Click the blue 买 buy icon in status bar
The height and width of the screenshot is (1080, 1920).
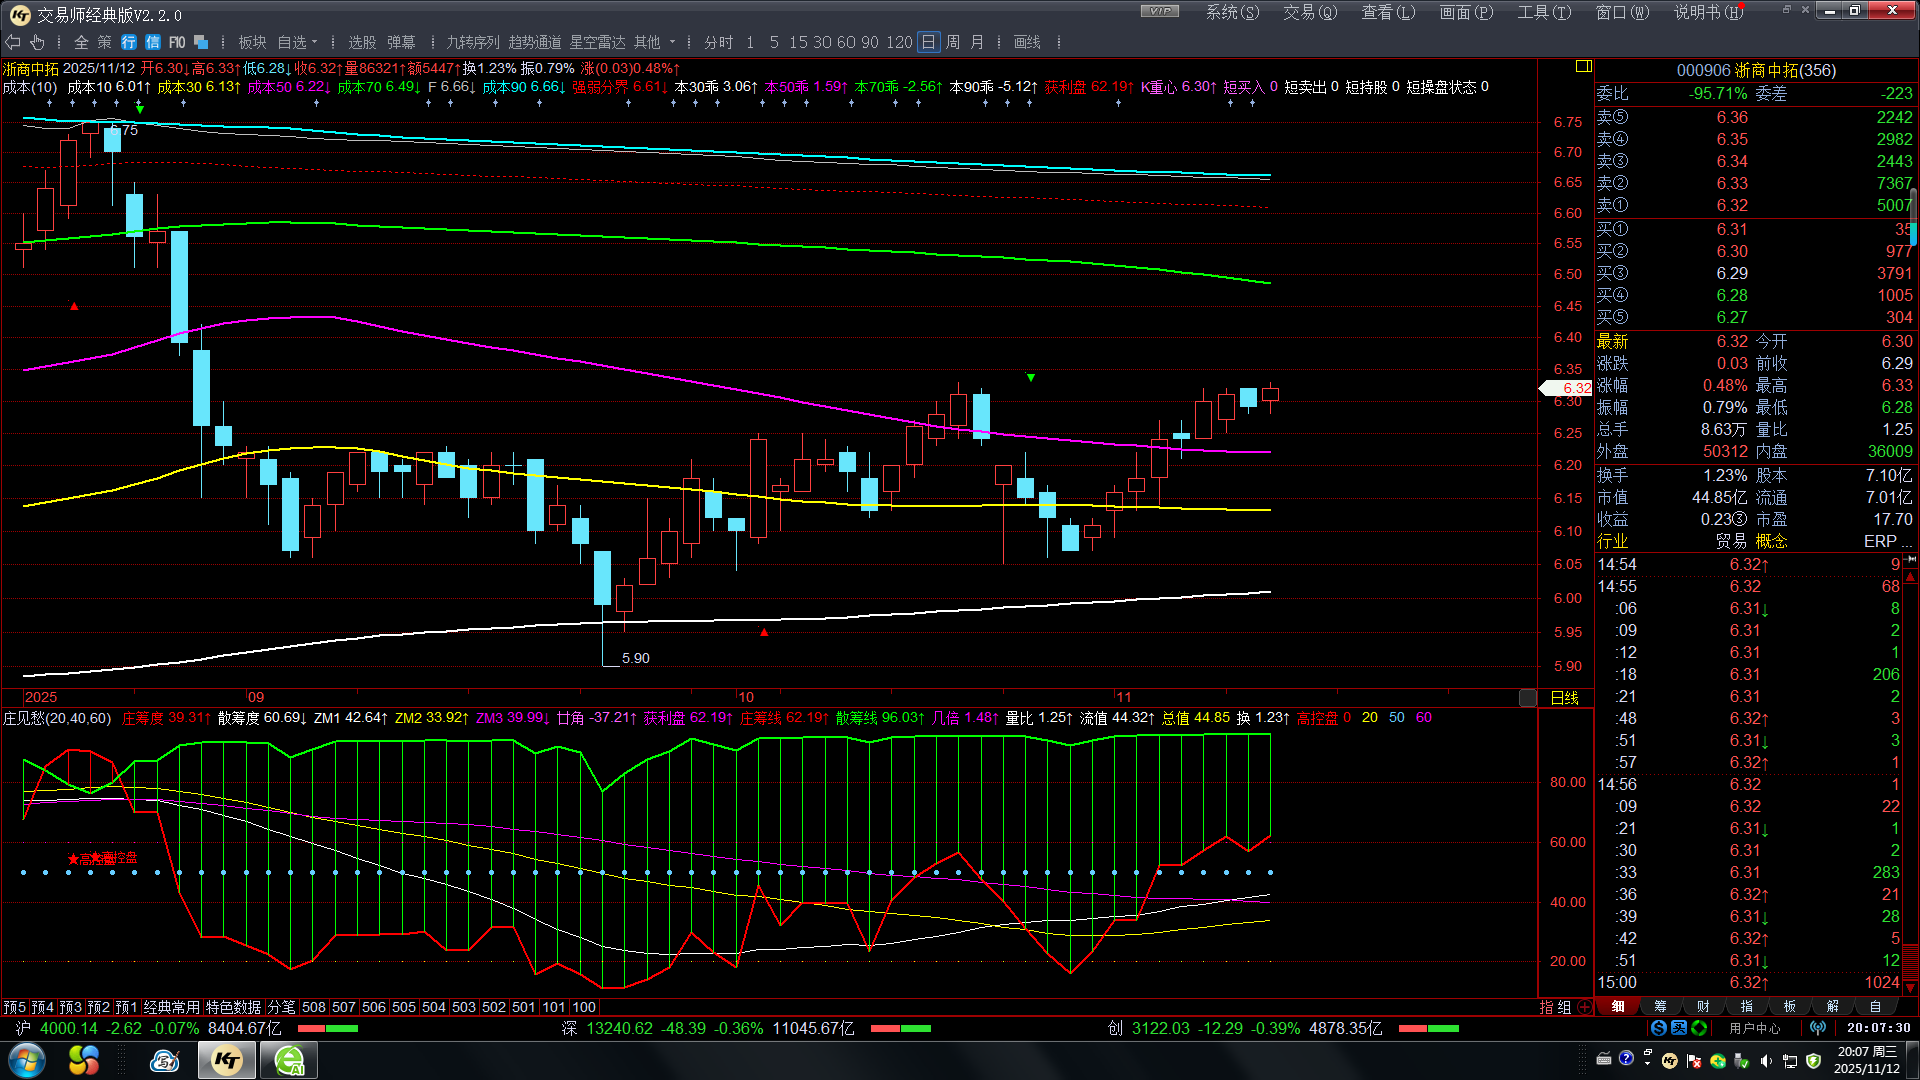point(1679,1028)
